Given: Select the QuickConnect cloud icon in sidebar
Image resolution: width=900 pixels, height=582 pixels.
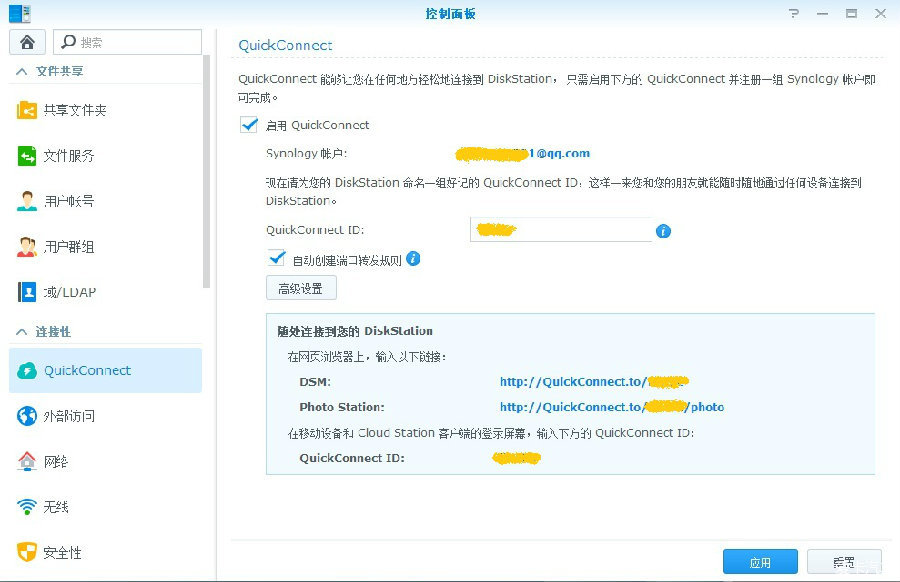Looking at the screenshot, I should 27,371.
